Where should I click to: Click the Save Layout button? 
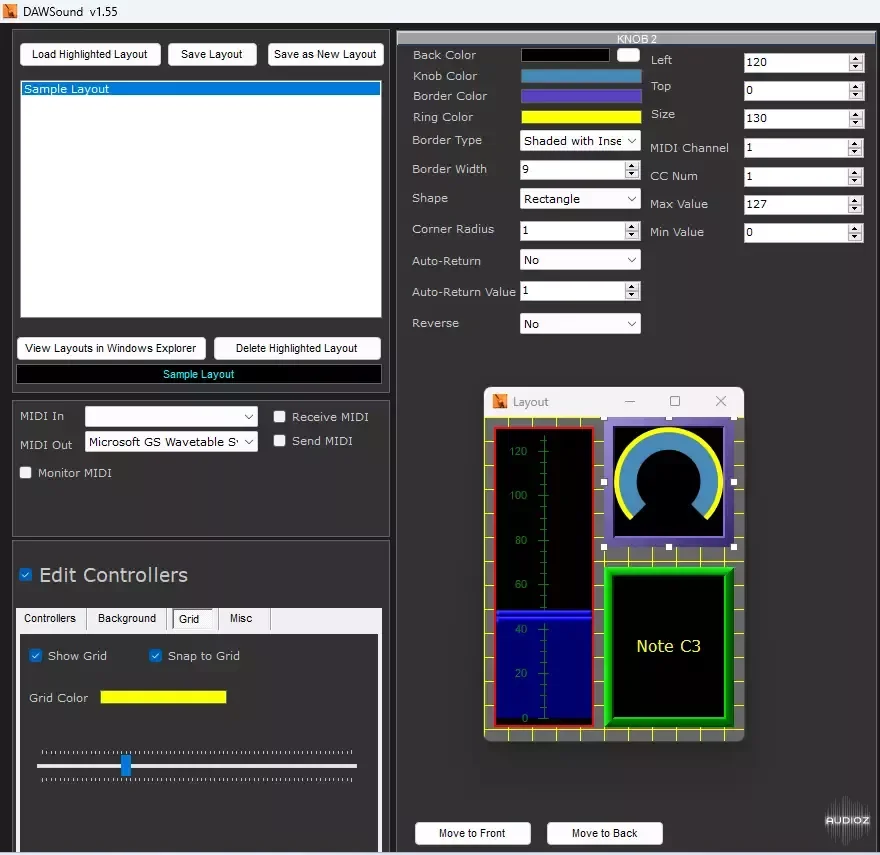pyautogui.click(x=212, y=54)
